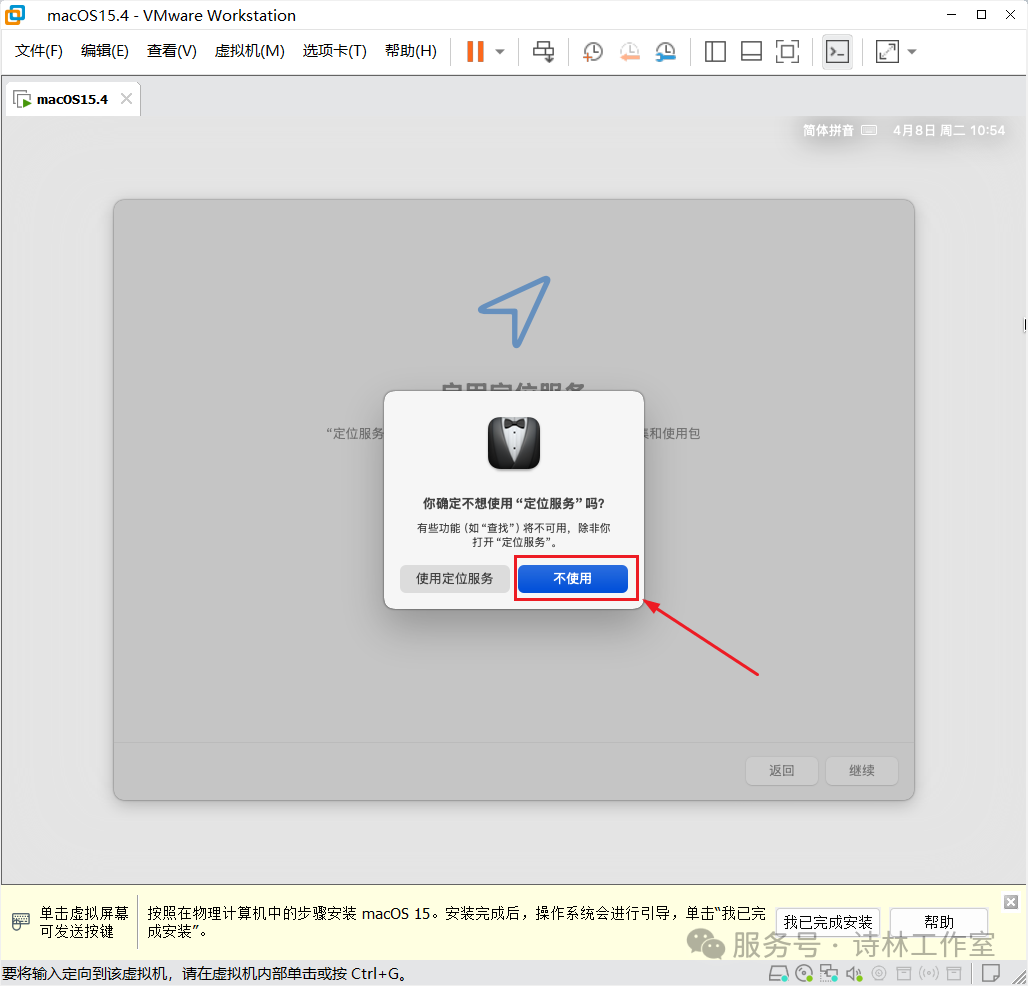This screenshot has width=1028, height=986.
Task: Close the macOS15.4 tab
Action: coord(127,98)
